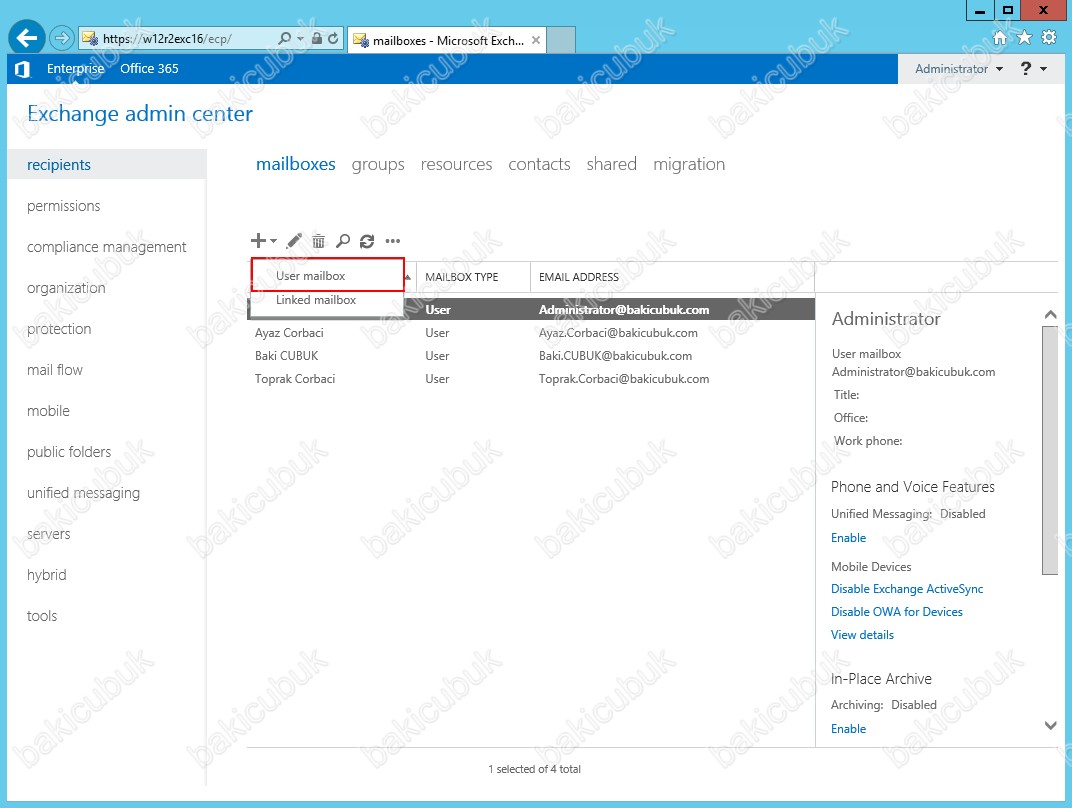Click the address bar refresh icon
This screenshot has height=808, width=1072.
[333, 39]
